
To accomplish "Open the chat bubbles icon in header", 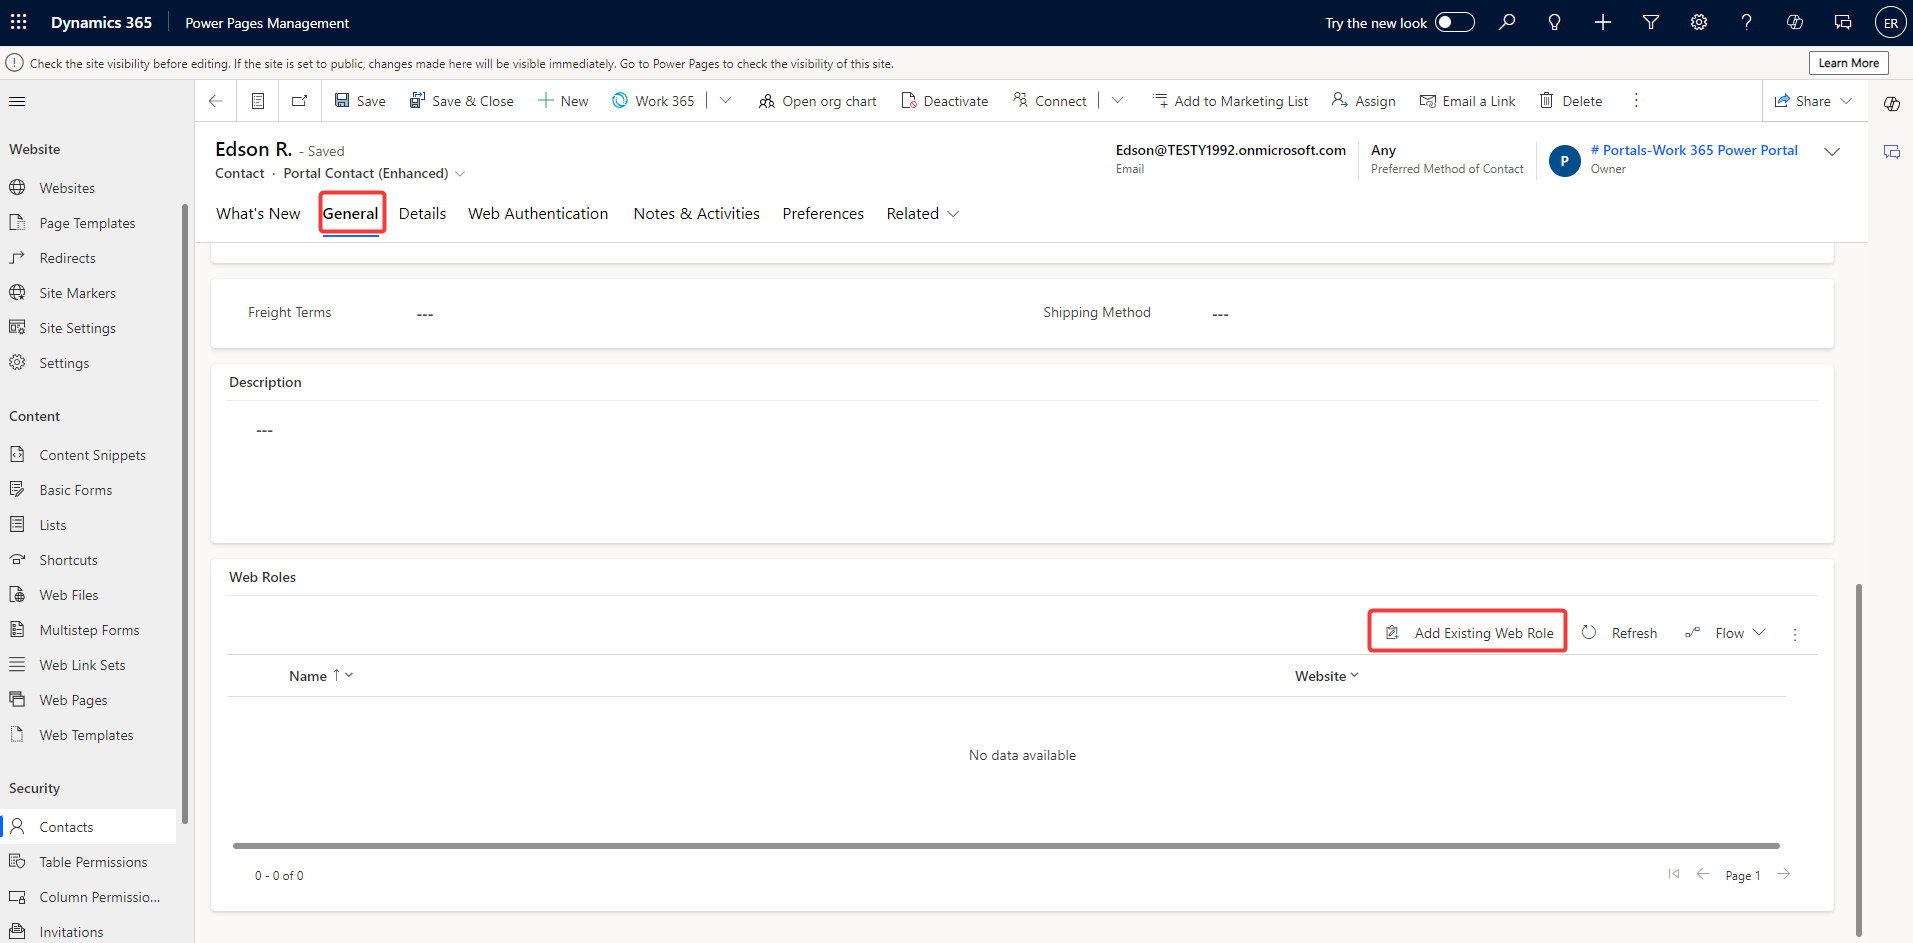I will tap(1843, 22).
